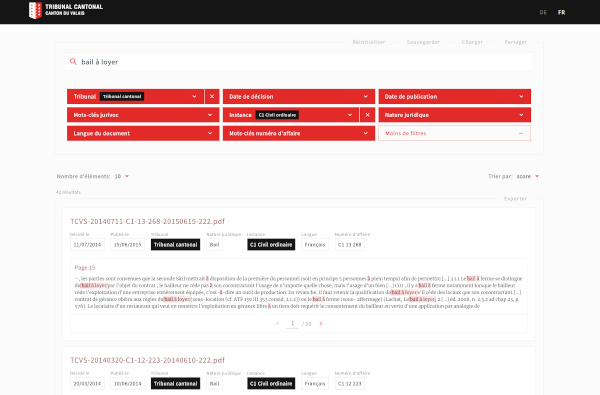Click the 11/07/2014 decision date

click(87, 245)
